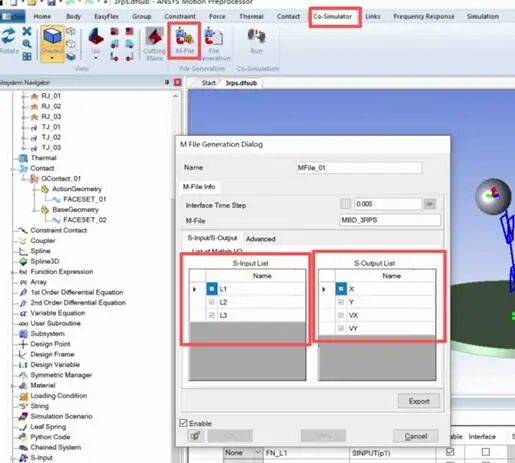The image size is (515, 463).
Task: Select FACESET_01 in the tree
Action: tap(84, 199)
